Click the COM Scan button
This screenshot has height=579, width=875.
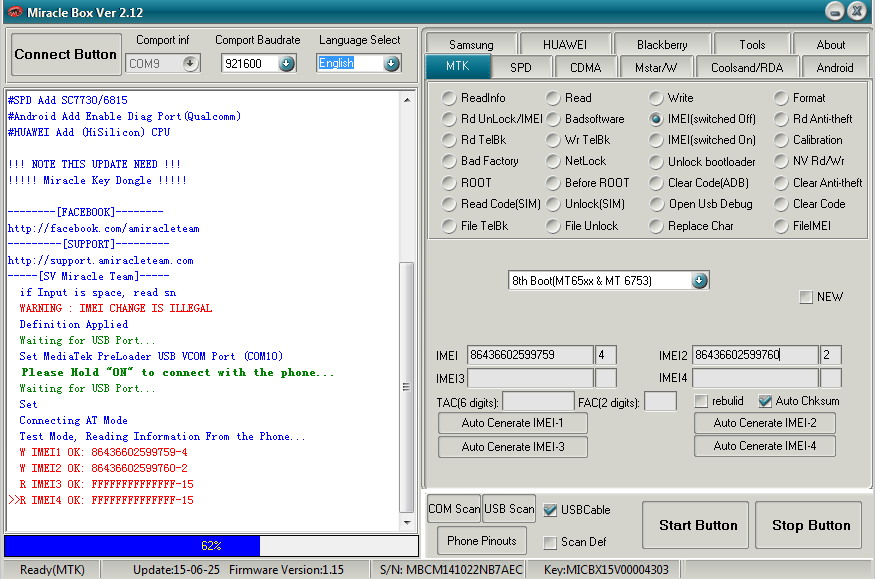454,509
